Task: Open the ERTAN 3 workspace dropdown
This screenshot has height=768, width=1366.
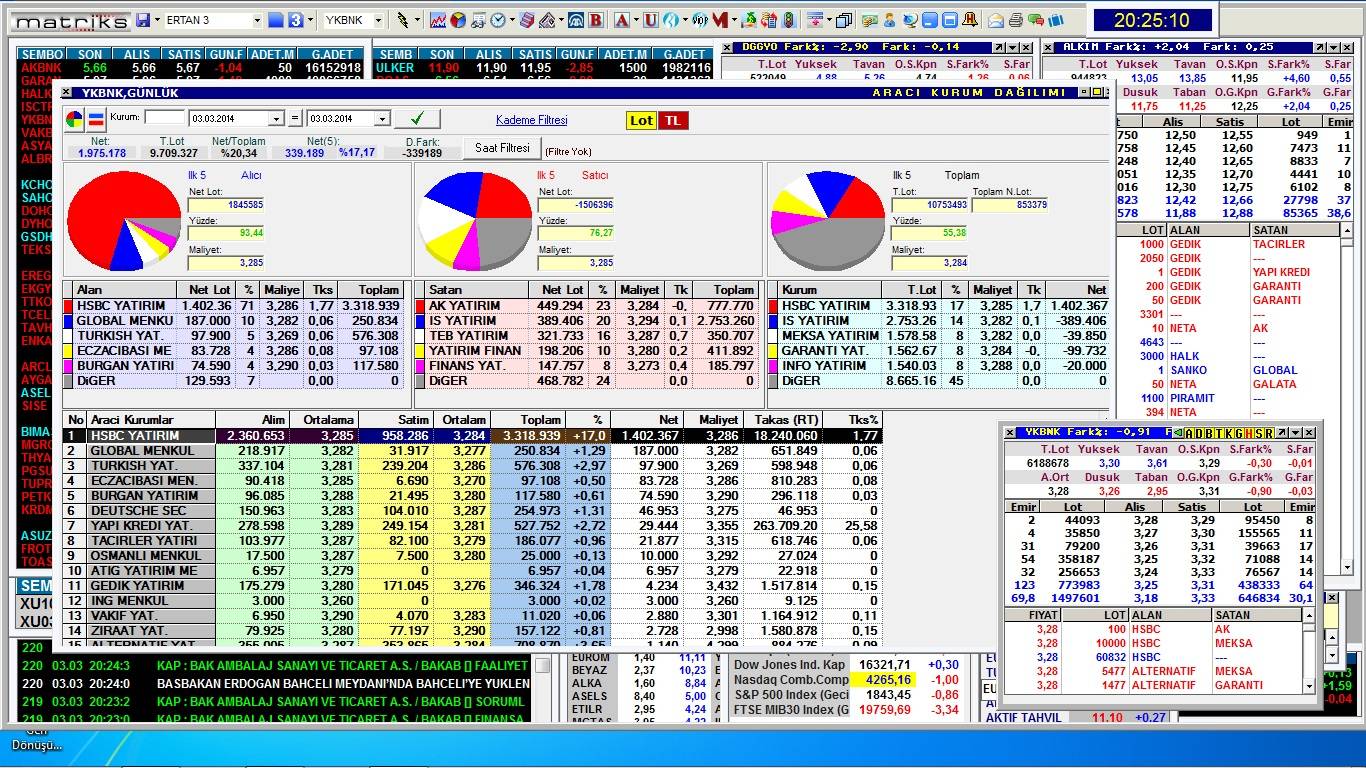Action: point(257,20)
